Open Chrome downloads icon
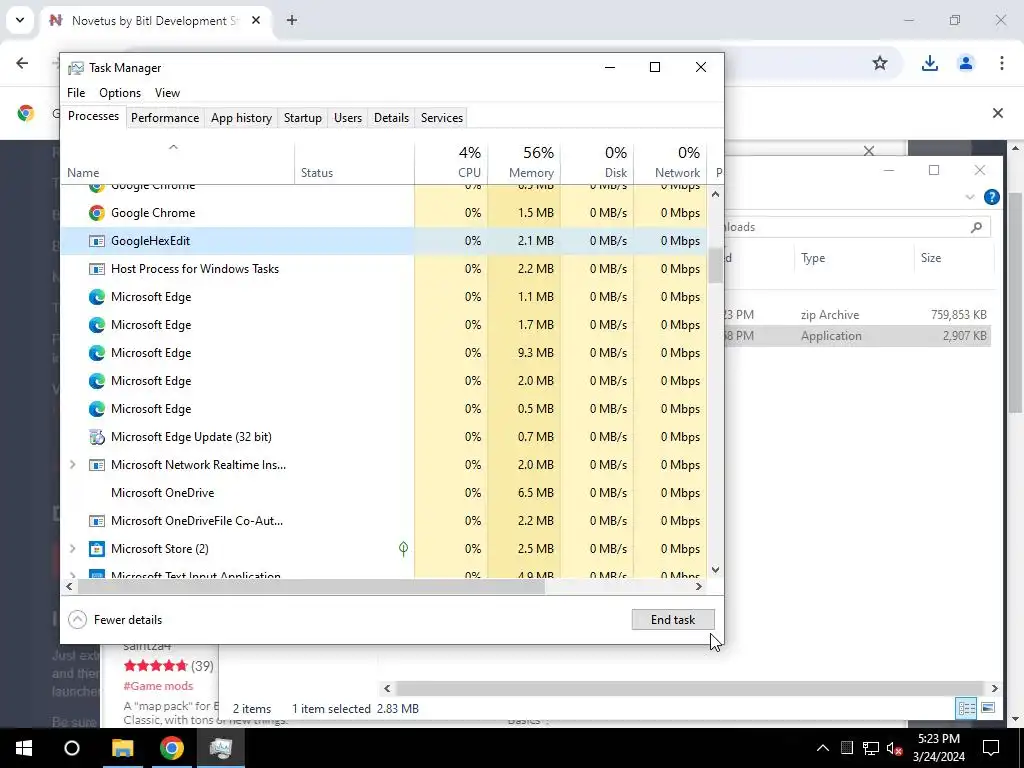Image resolution: width=1024 pixels, height=768 pixels. (x=929, y=63)
